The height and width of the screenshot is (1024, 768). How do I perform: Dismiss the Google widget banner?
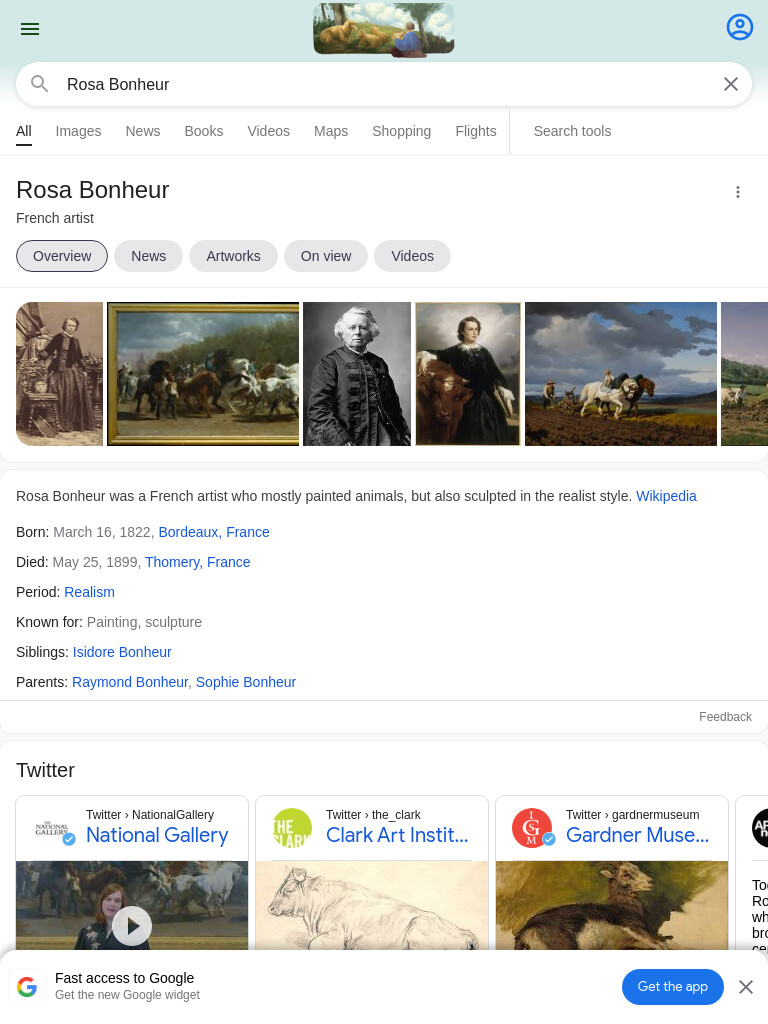click(x=746, y=987)
